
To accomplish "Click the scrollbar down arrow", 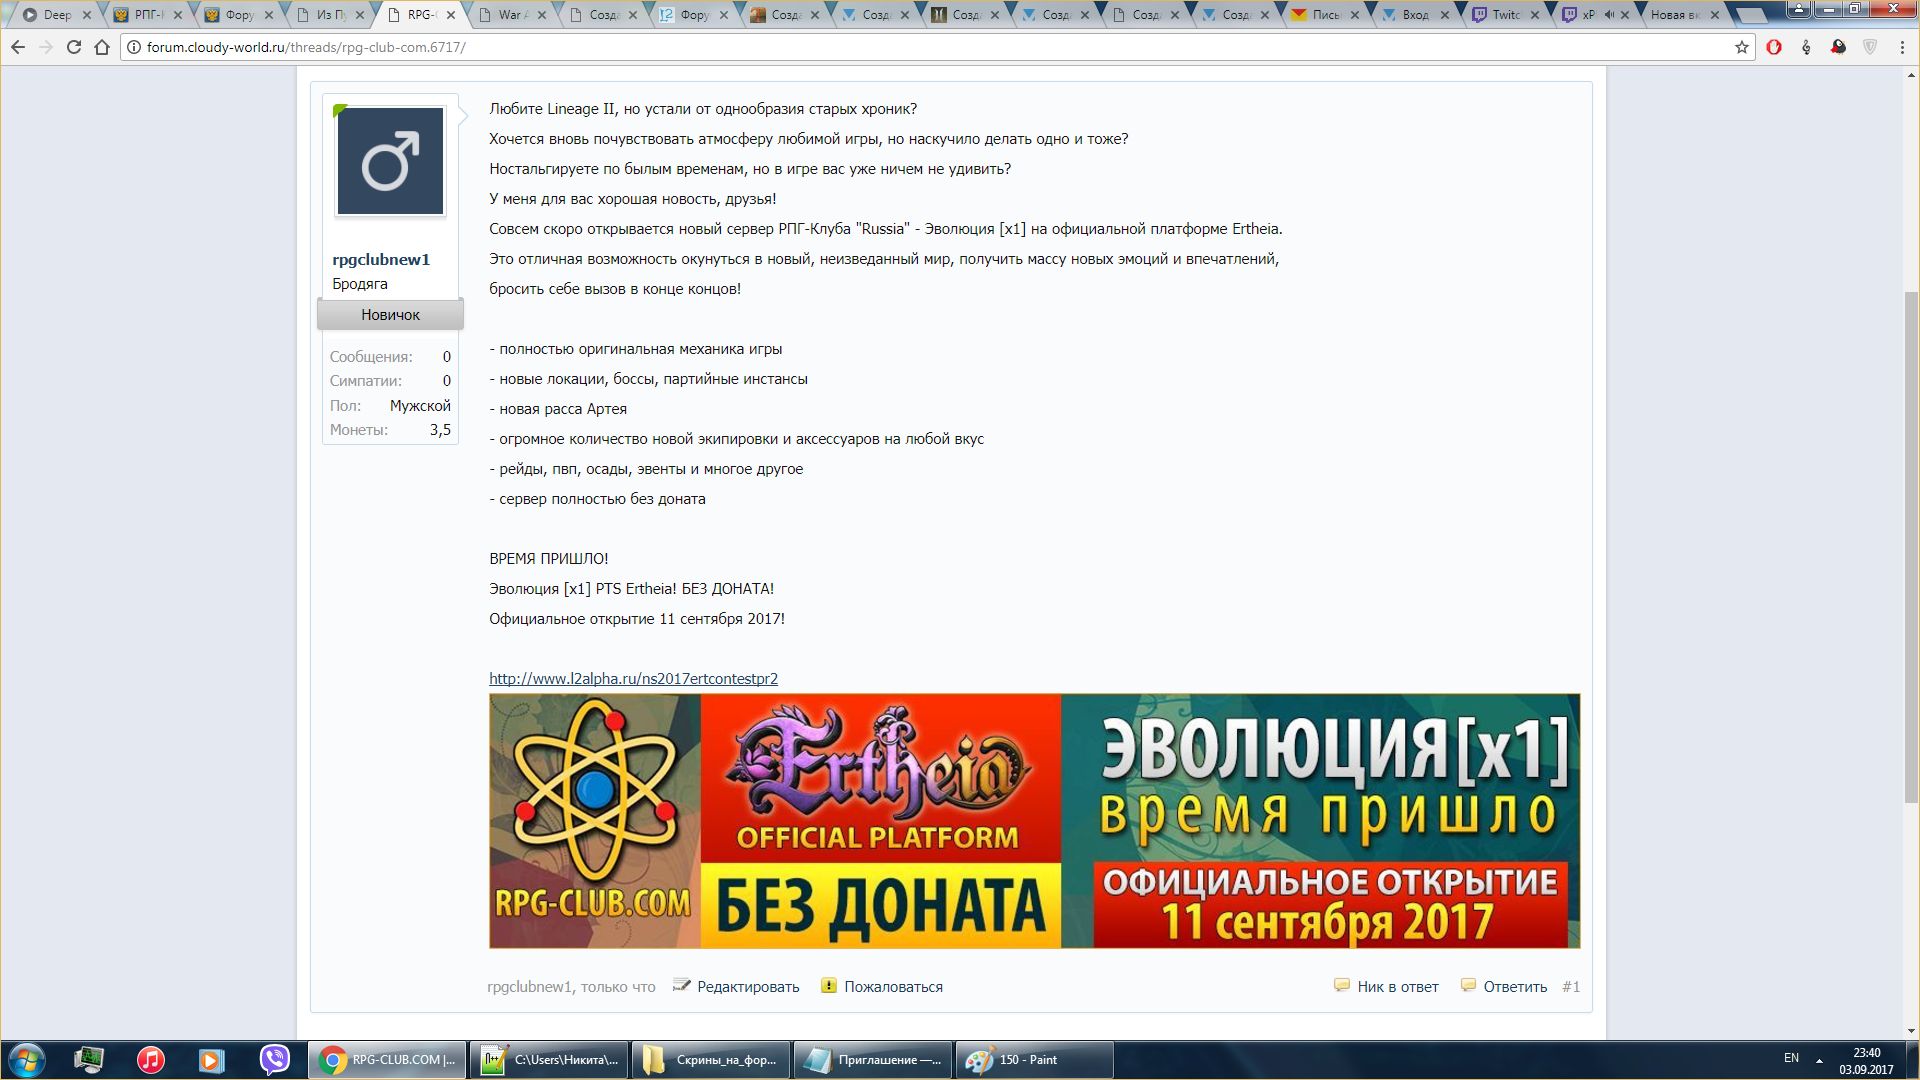I will [1911, 1031].
